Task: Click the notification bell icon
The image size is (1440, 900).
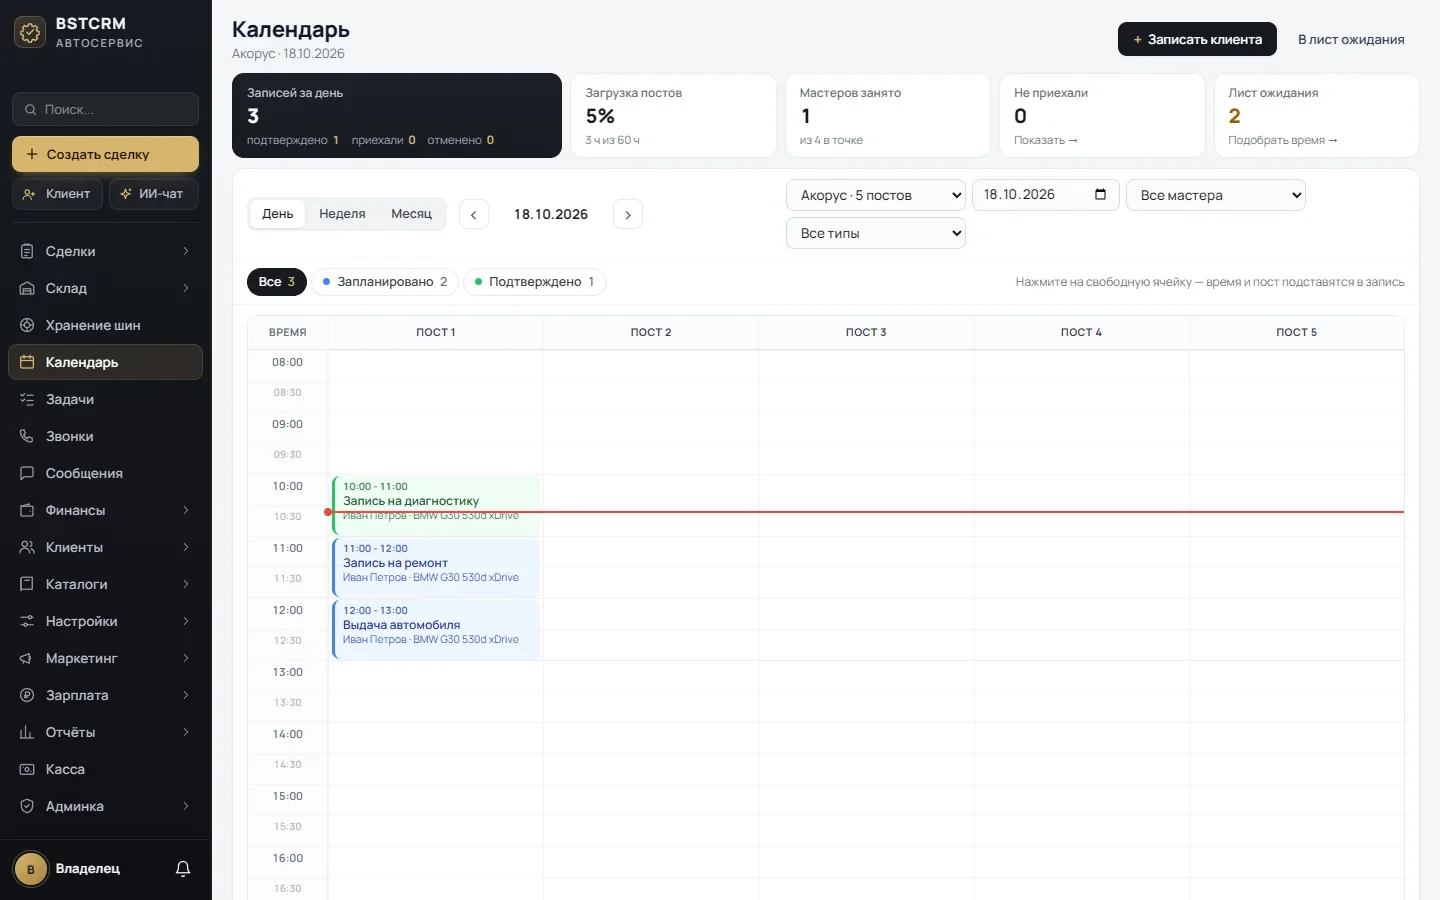Action: pos(183,869)
